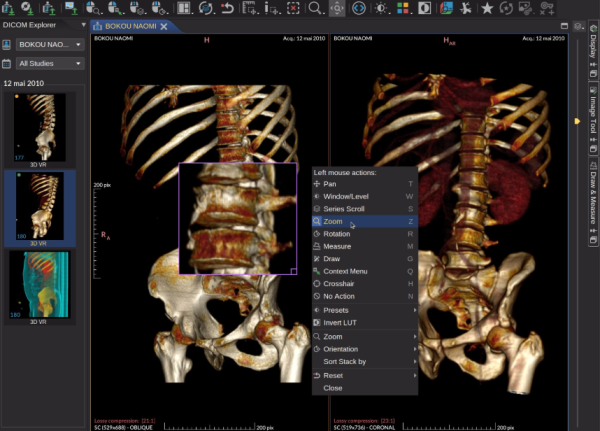The height and width of the screenshot is (431, 600).
Task: Click the 3D orthogonal MPR cube icon
Action: click(446, 8)
